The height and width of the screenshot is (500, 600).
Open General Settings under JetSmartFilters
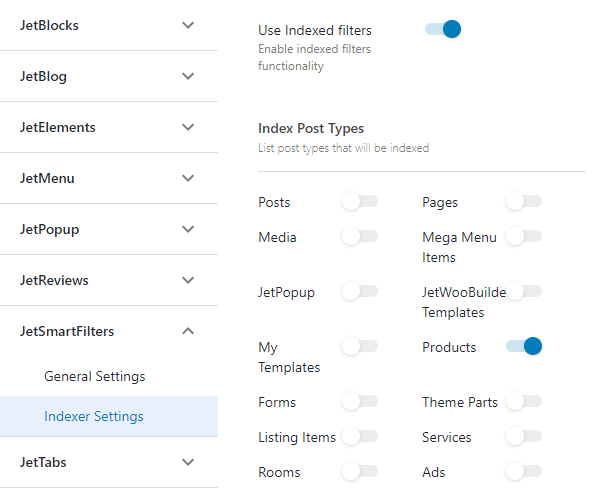pos(95,376)
